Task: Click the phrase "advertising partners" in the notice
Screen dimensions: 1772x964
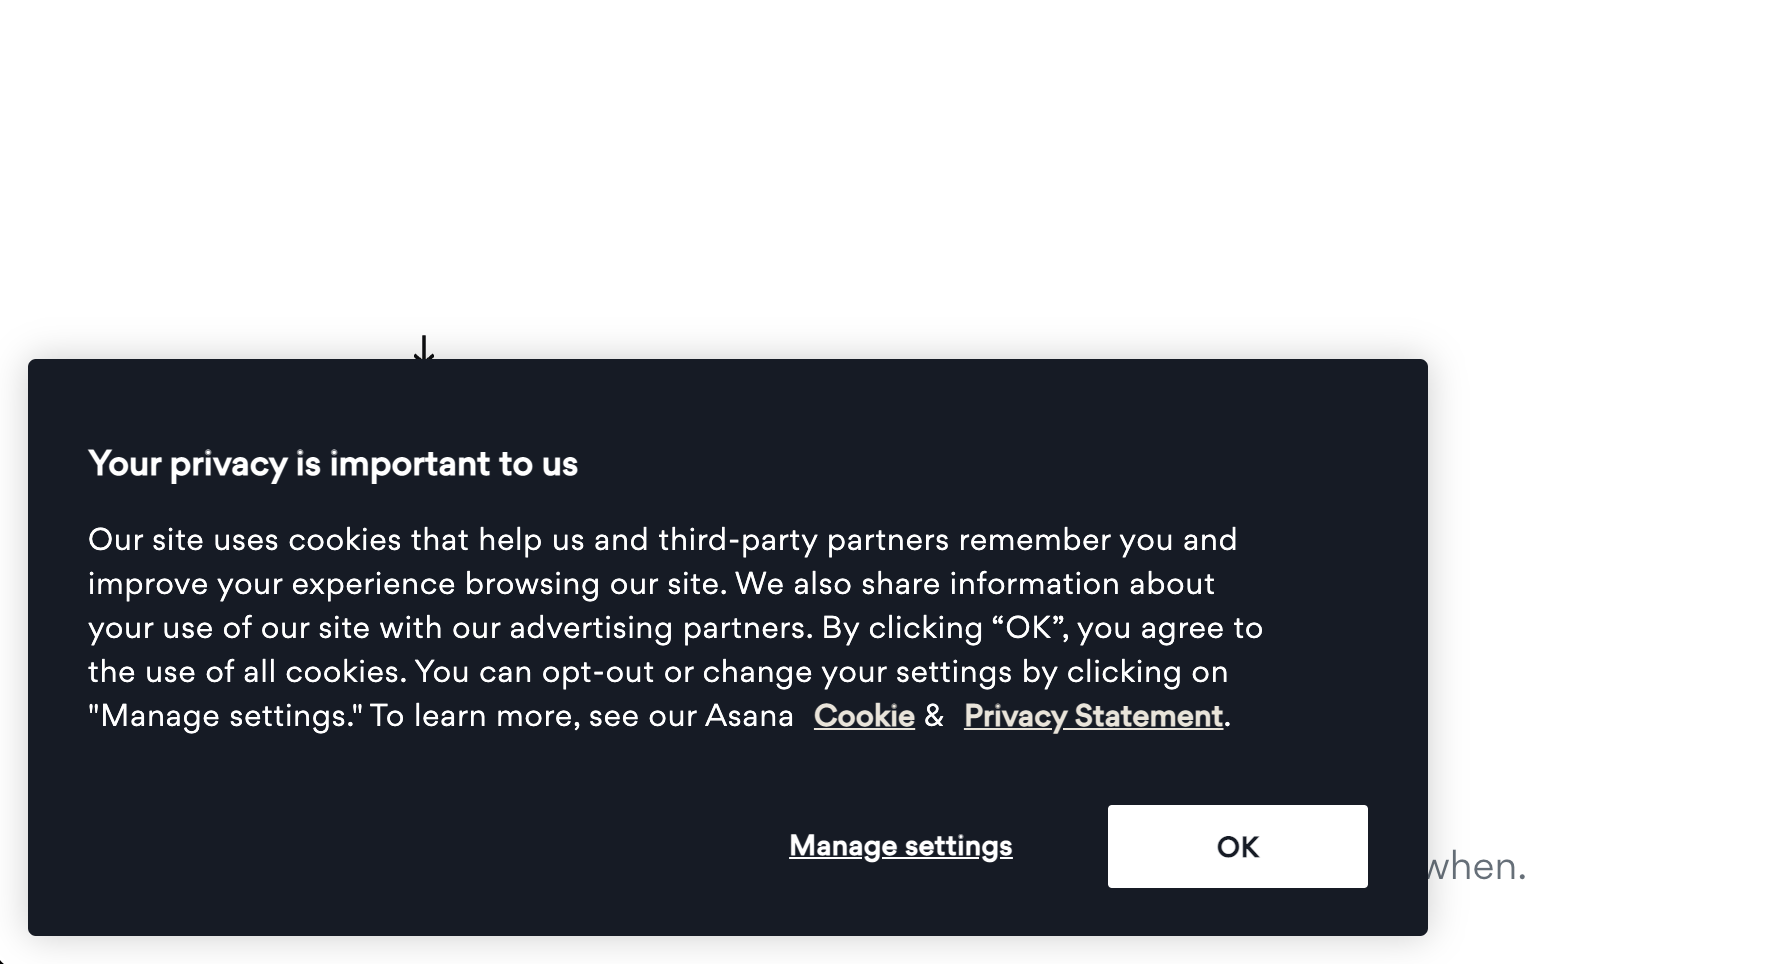Action: [657, 628]
